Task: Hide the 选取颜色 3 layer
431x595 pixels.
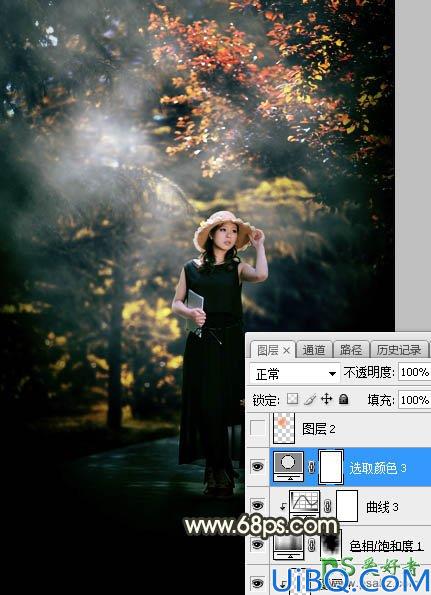Action: coord(258,466)
